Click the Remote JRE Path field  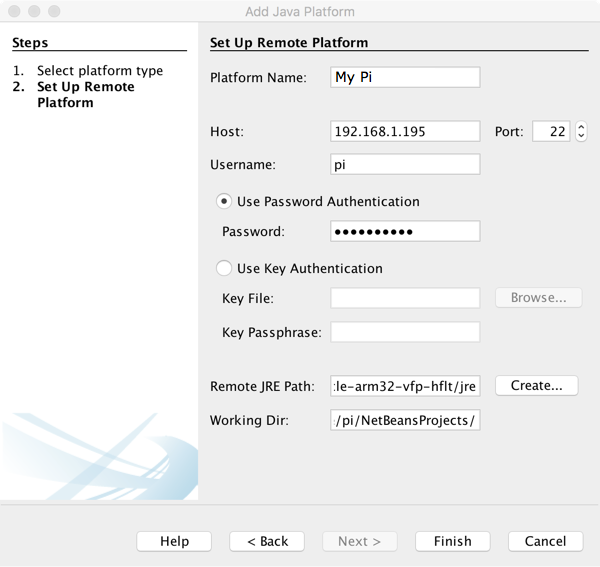coord(405,386)
